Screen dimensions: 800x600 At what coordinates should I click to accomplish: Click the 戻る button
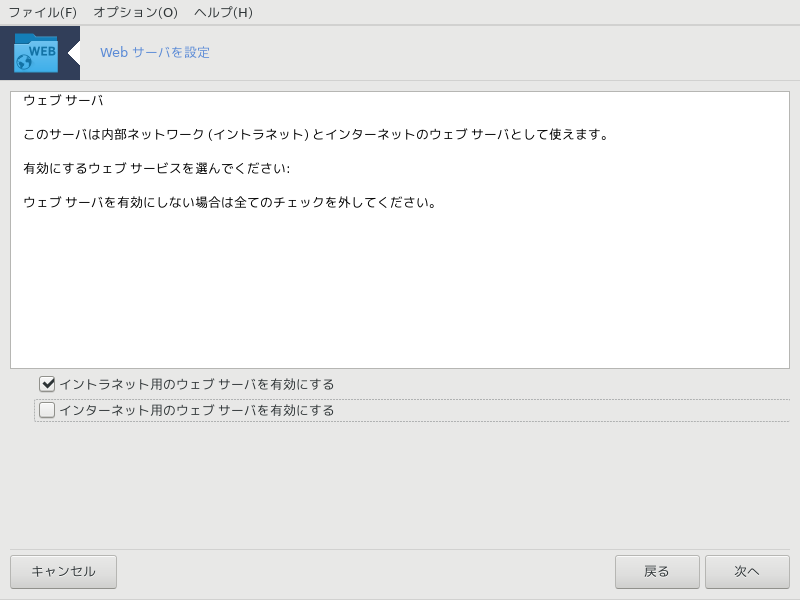(x=657, y=571)
